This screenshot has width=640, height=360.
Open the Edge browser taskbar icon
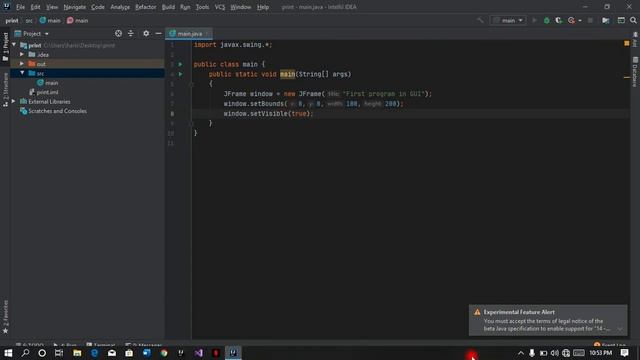click(95, 353)
